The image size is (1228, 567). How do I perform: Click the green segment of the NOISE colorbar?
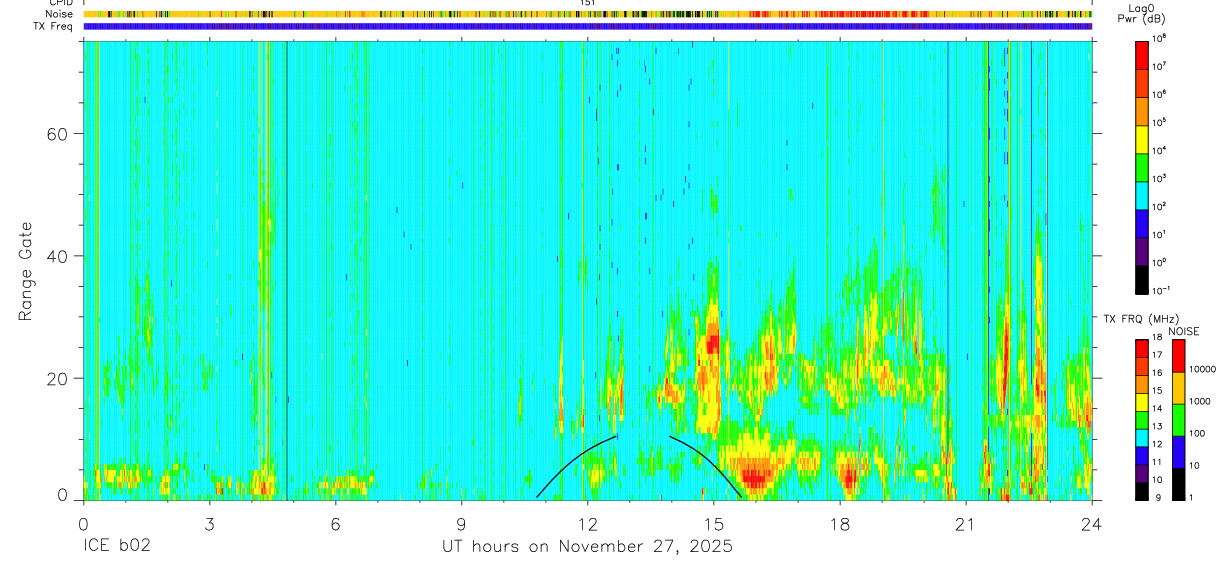(x=1178, y=420)
